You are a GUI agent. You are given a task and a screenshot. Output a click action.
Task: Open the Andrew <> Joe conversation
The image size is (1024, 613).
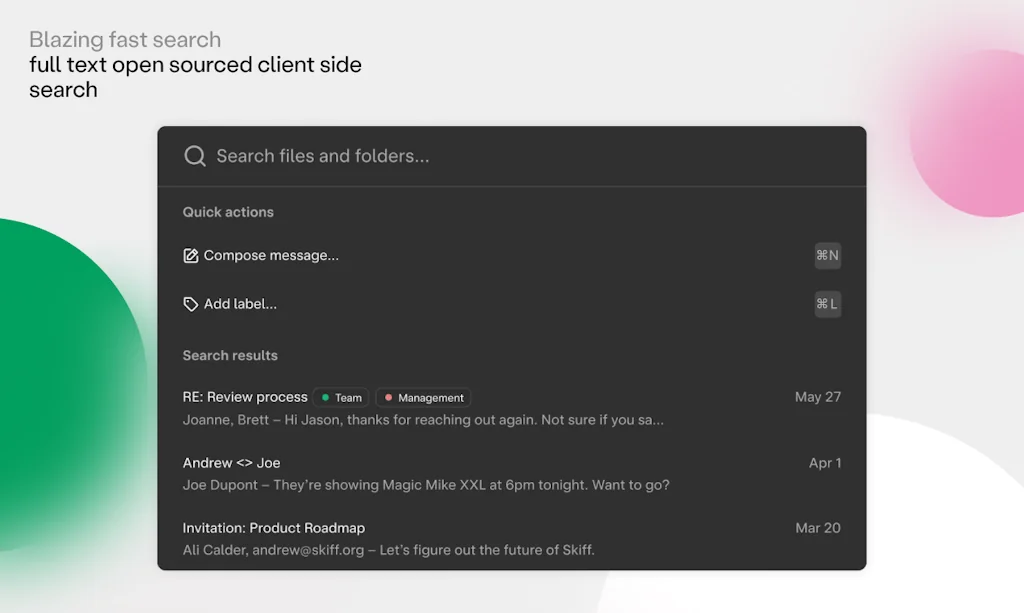pyautogui.click(x=231, y=463)
